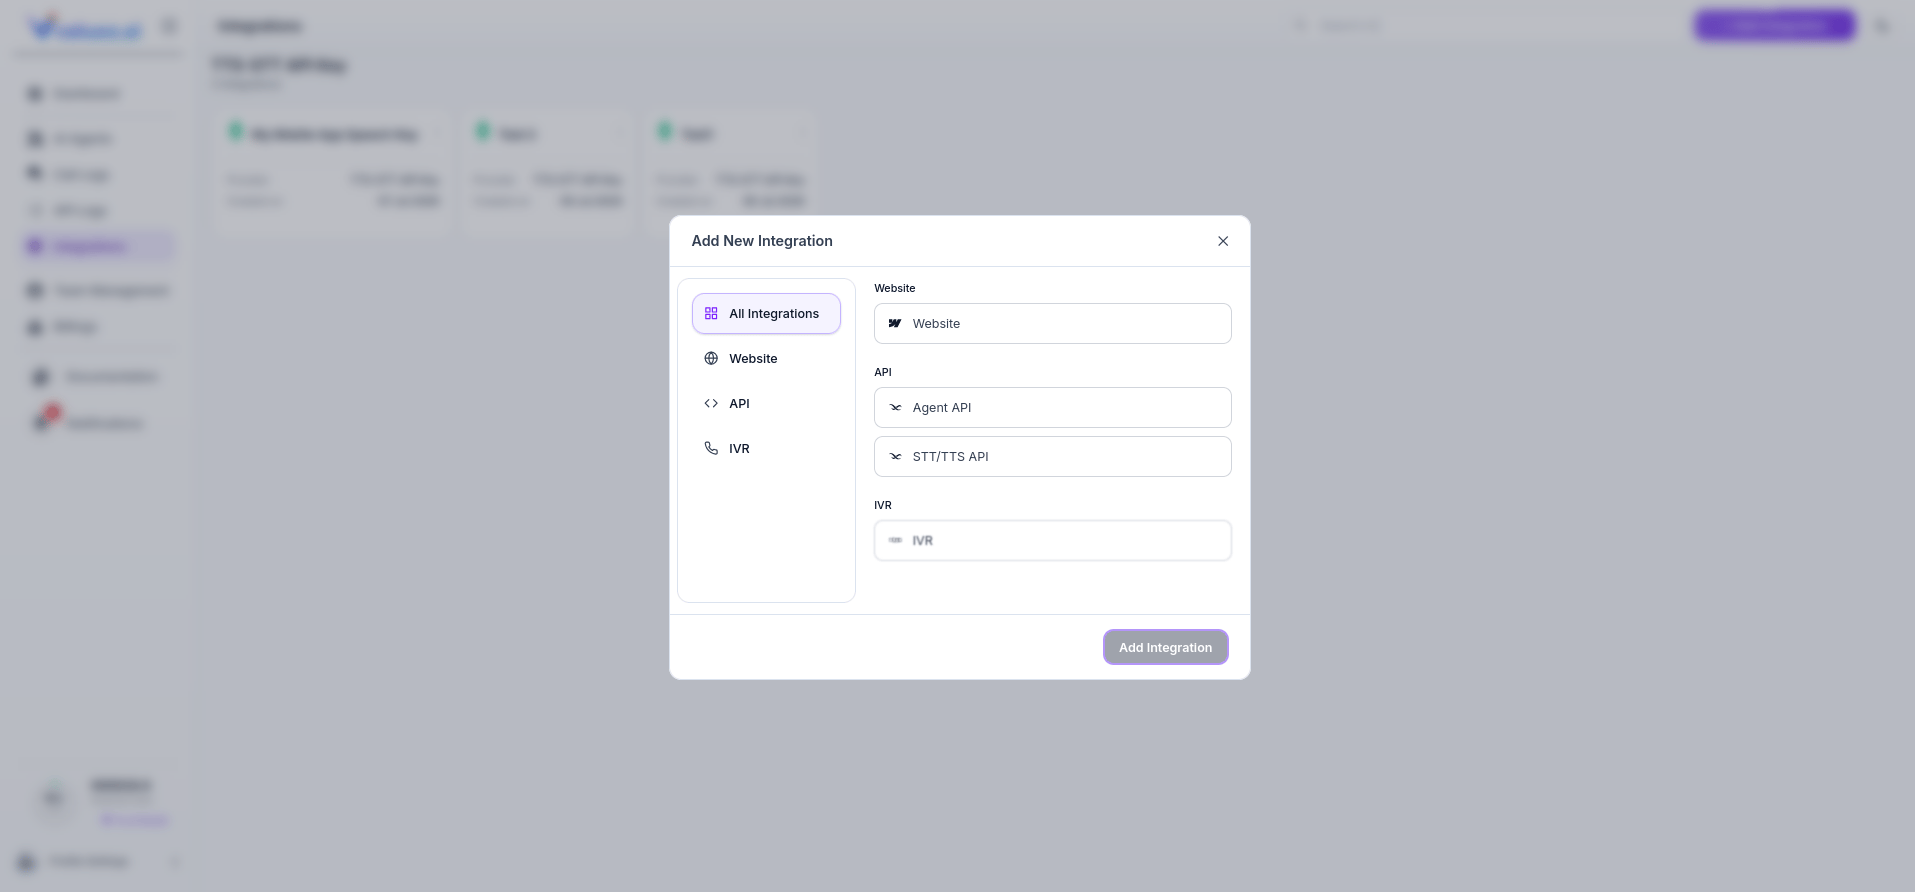Click the "API" section heading above Agent API
1915x892 pixels.
coord(883,372)
